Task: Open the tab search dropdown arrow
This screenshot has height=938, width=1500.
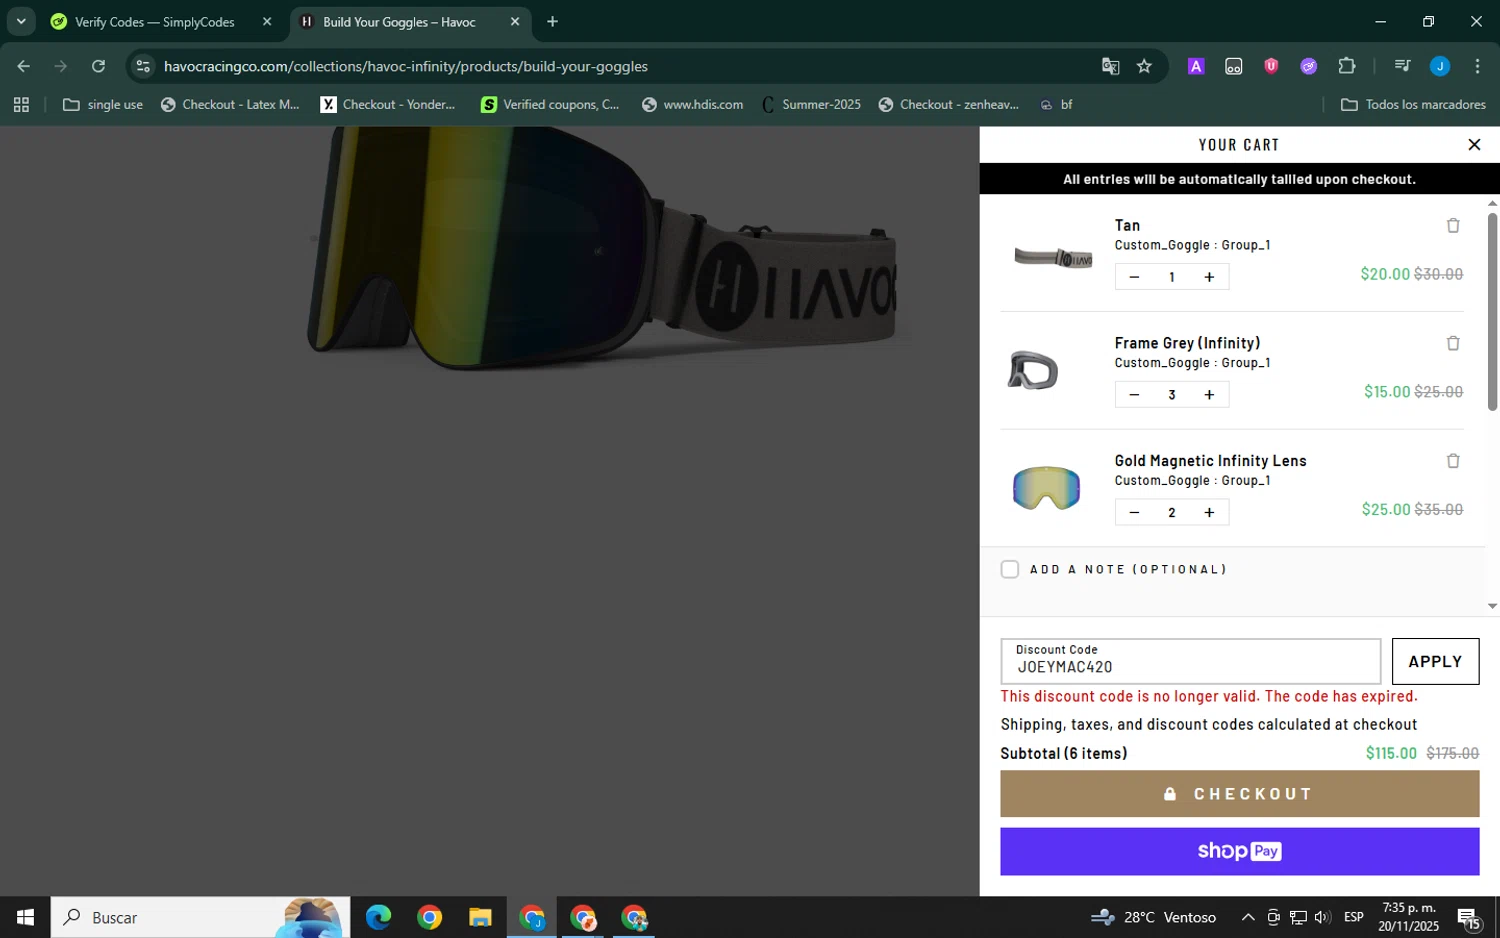Action: (x=21, y=22)
